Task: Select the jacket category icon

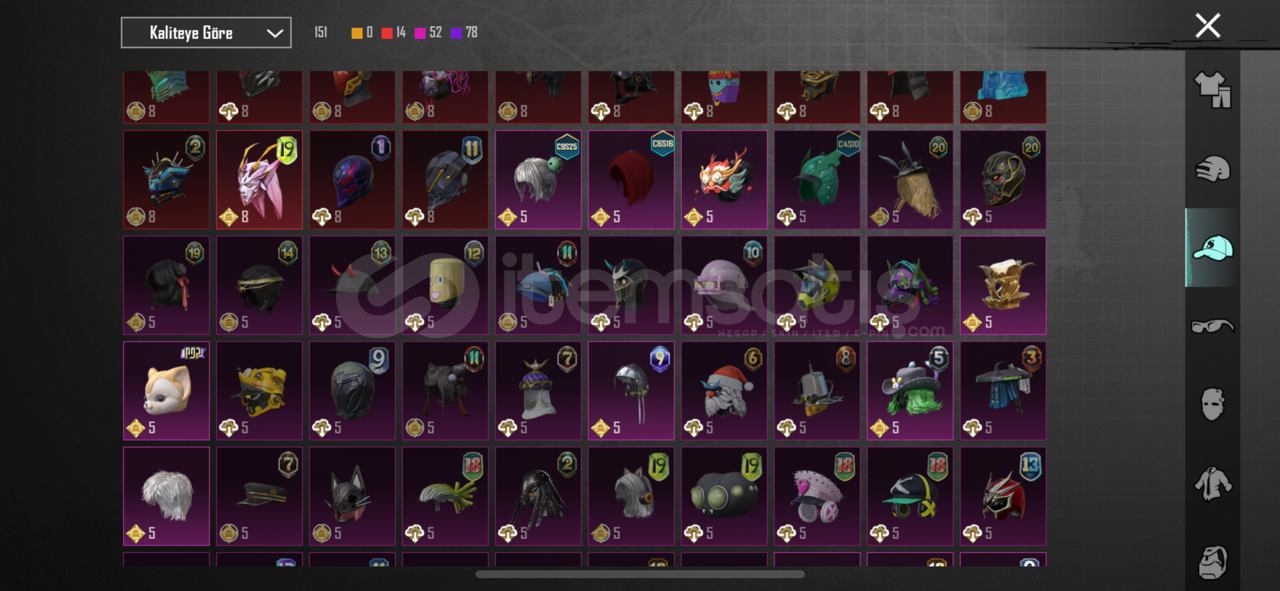Action: [1212, 483]
